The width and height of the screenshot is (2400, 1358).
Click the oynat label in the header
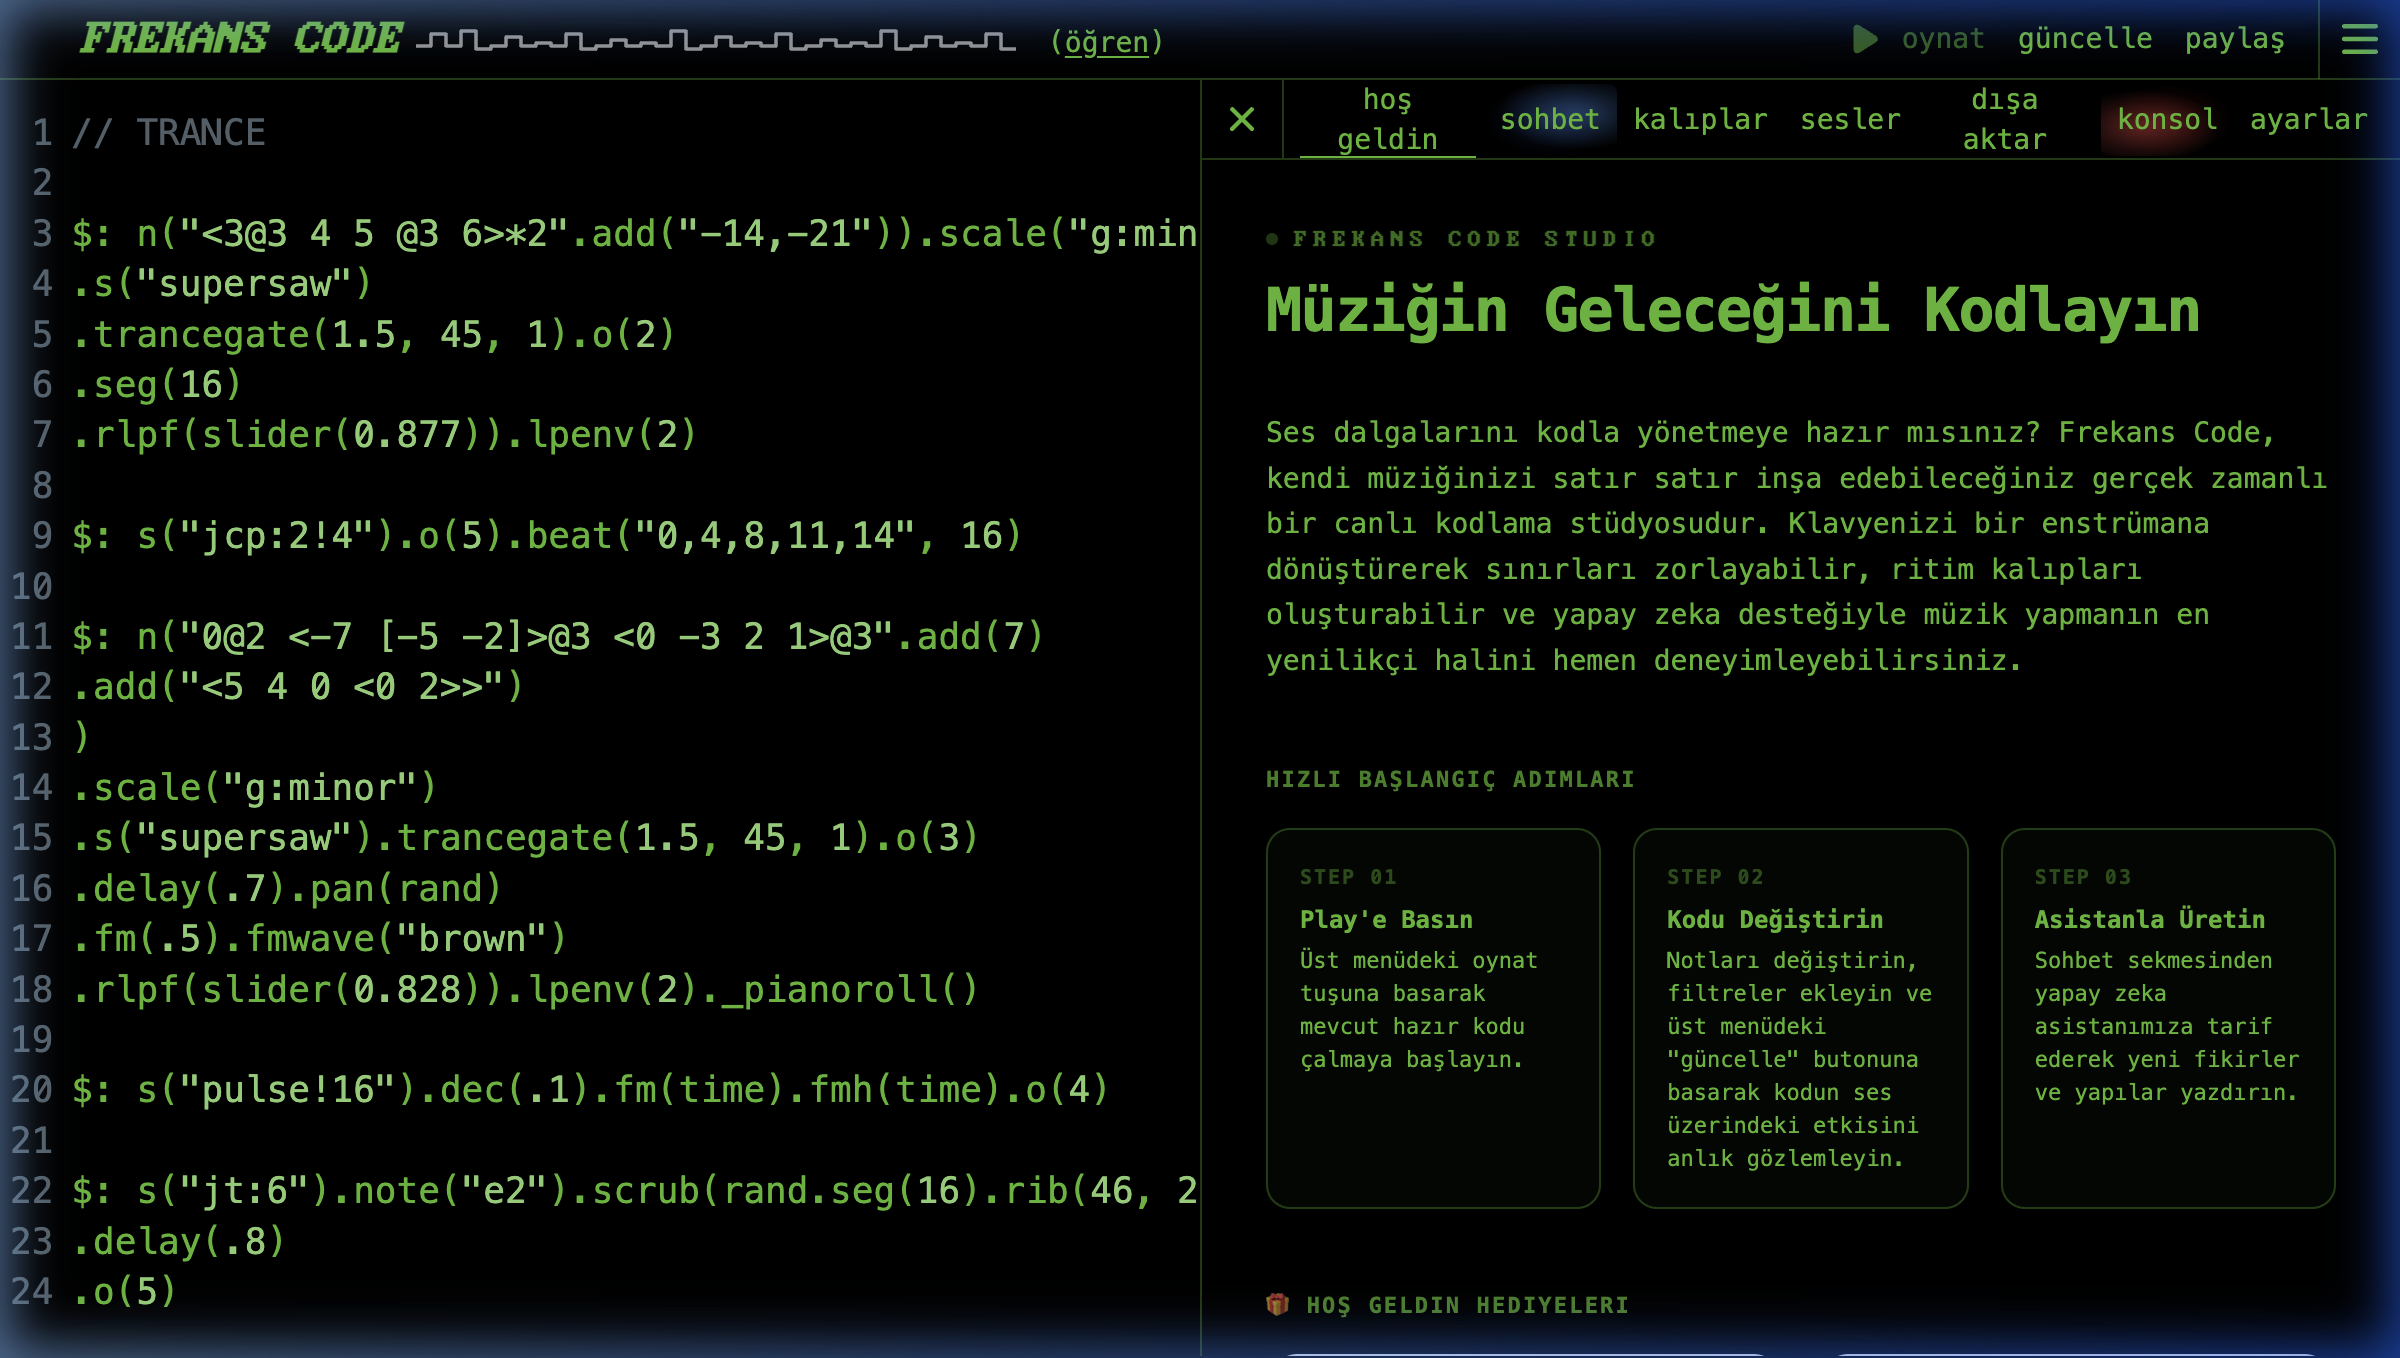click(x=1943, y=39)
